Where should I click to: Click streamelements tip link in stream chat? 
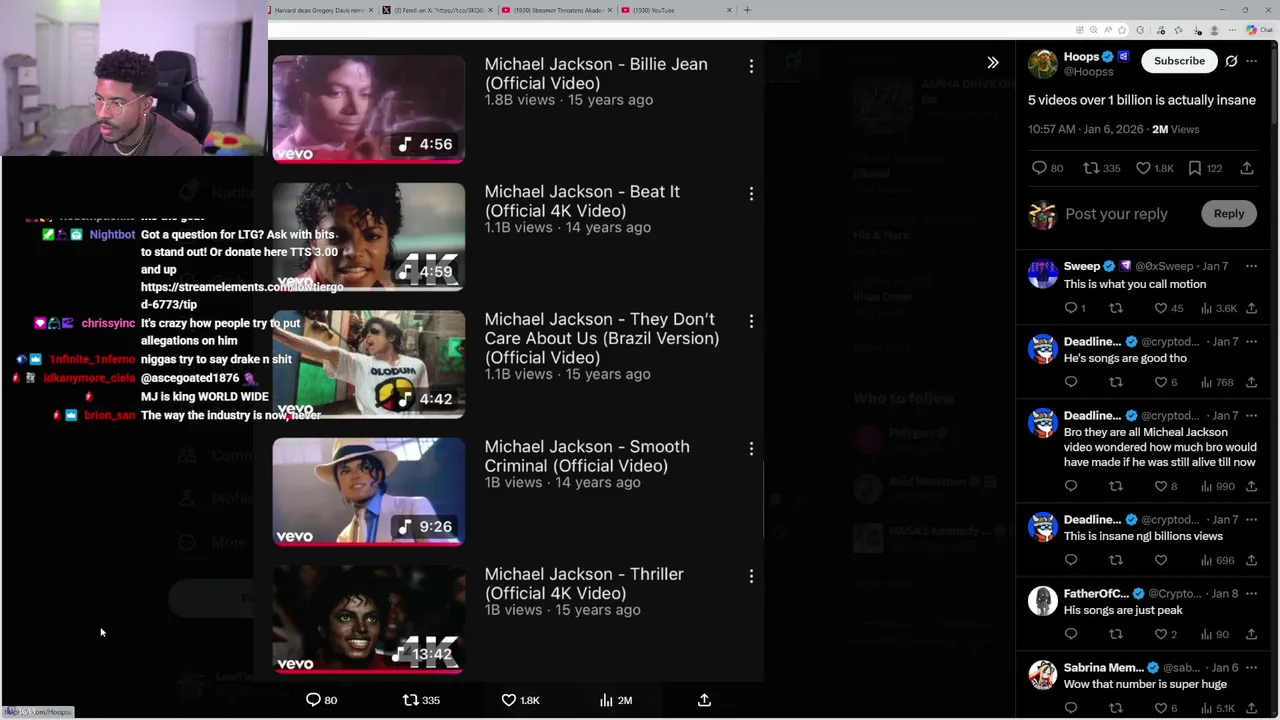tap(242, 295)
